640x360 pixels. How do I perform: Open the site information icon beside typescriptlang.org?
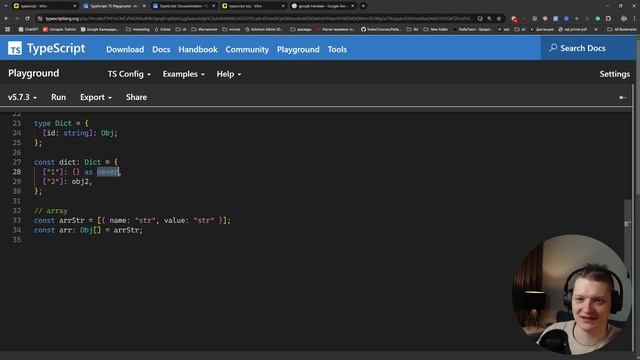(x=40, y=19)
